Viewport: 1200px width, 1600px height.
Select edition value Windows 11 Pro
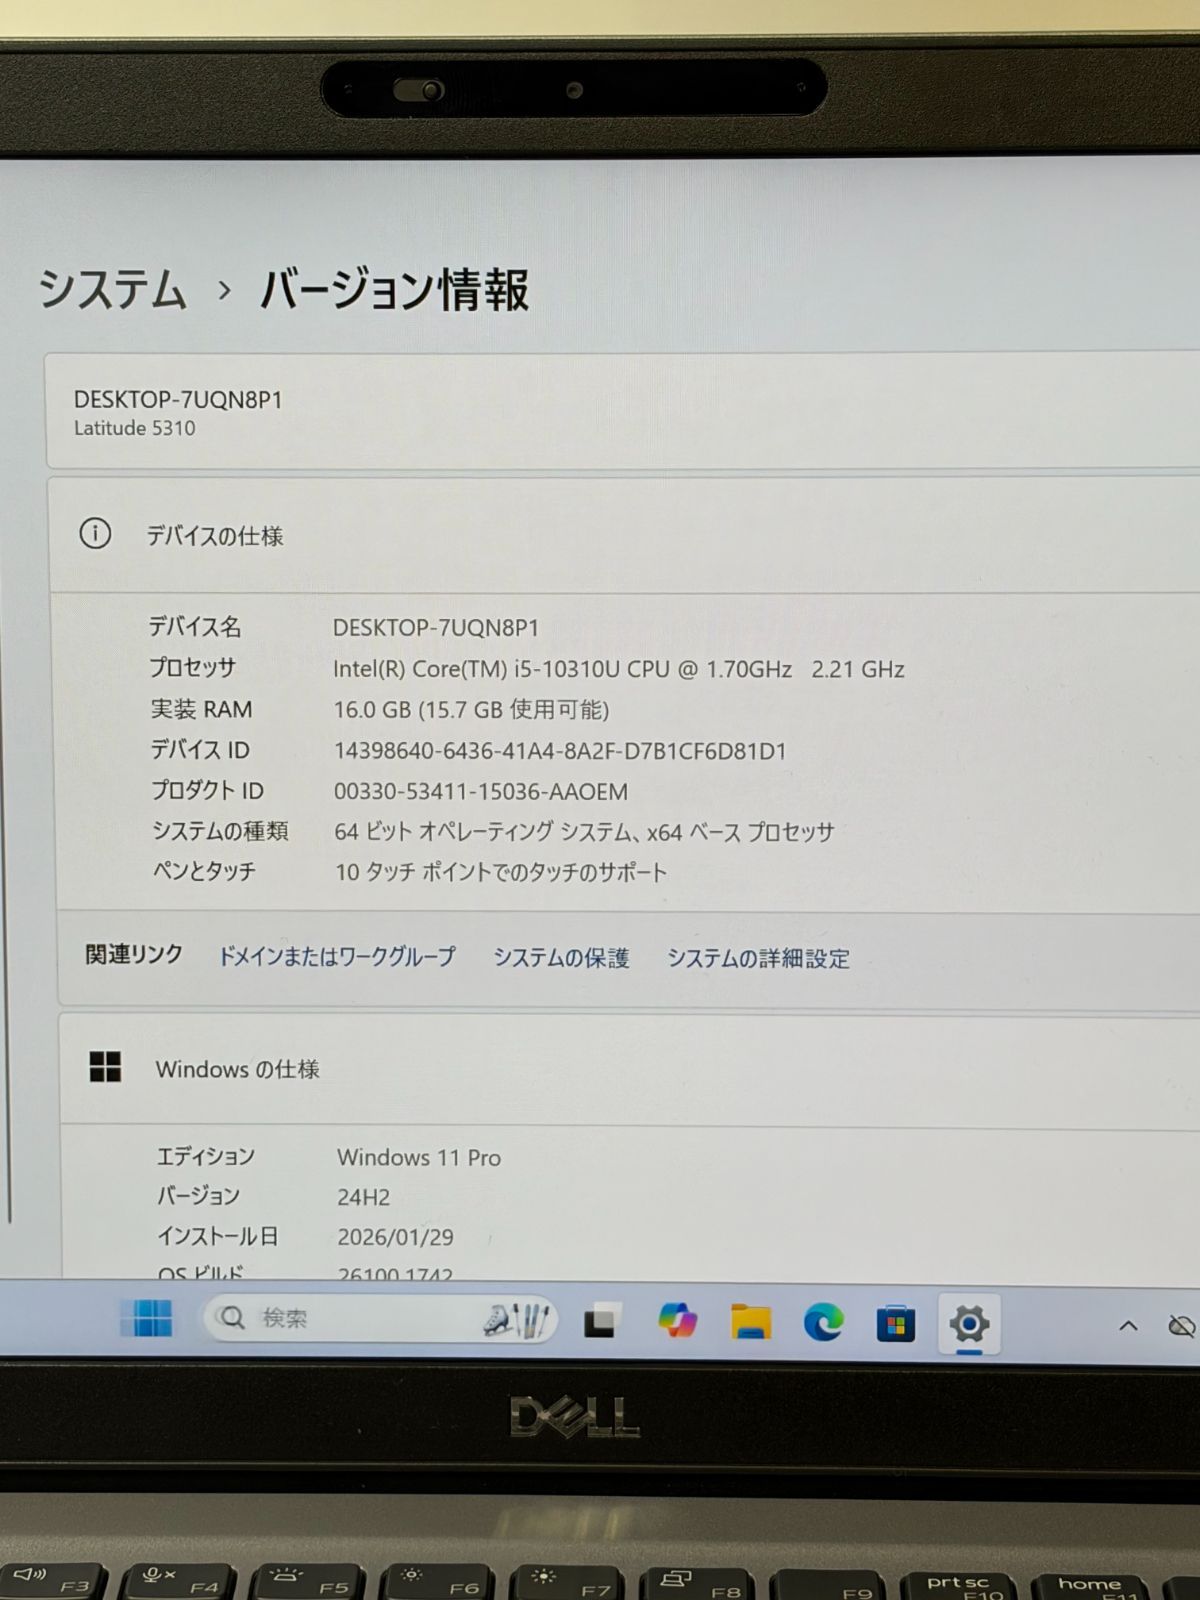pyautogui.click(x=419, y=1157)
